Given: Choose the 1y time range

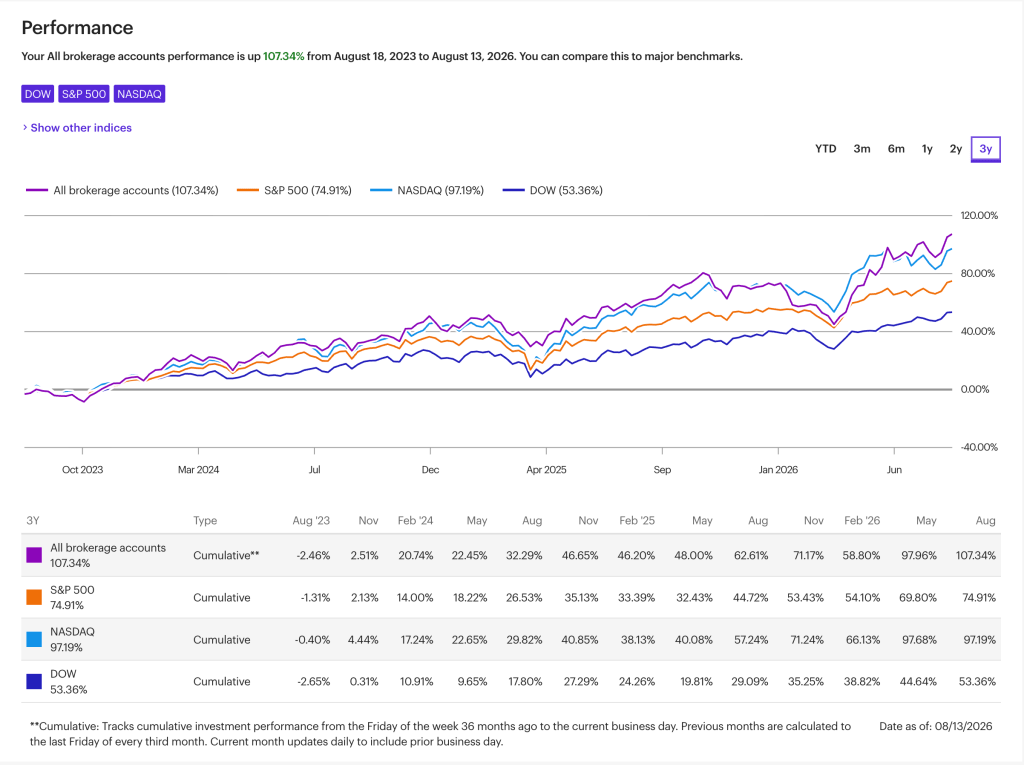Looking at the screenshot, I should (x=927, y=149).
